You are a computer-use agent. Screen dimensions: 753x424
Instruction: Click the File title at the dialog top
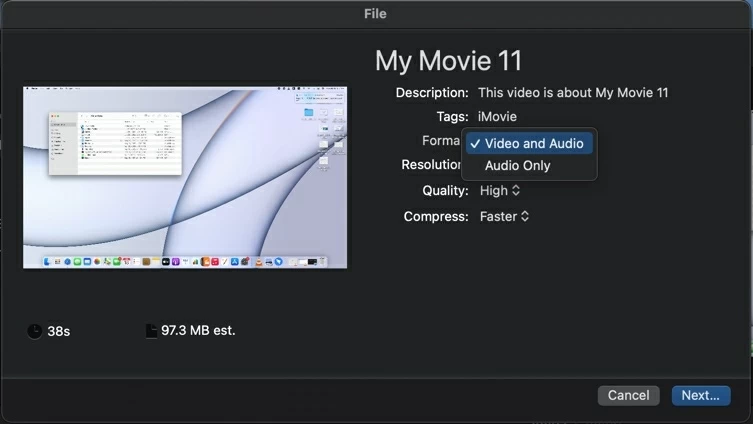[x=375, y=14]
